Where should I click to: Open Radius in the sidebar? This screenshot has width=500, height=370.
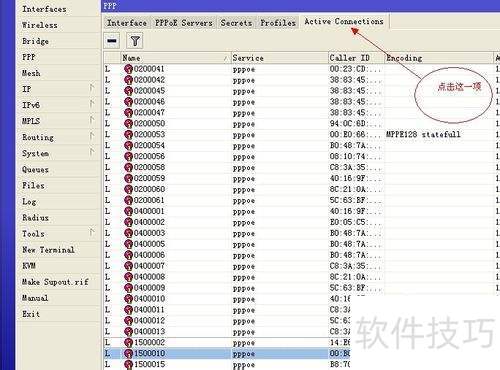(x=36, y=217)
